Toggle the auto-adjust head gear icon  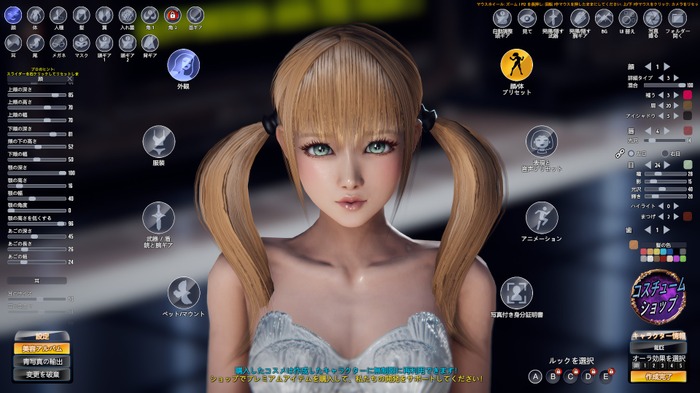502,18
